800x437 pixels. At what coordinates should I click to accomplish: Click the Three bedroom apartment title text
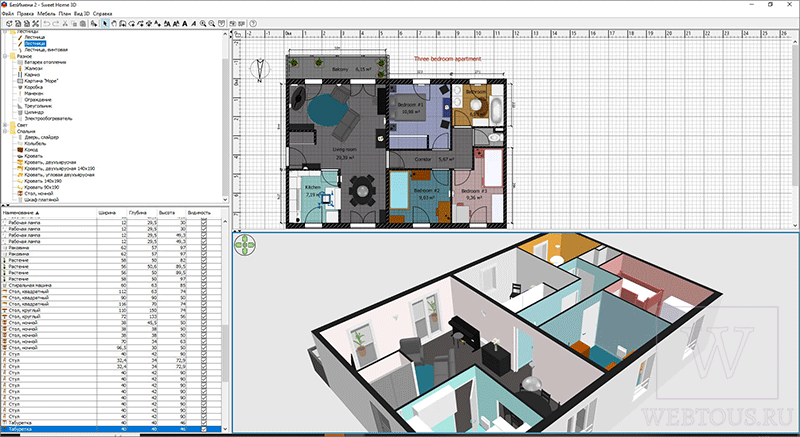(447, 59)
